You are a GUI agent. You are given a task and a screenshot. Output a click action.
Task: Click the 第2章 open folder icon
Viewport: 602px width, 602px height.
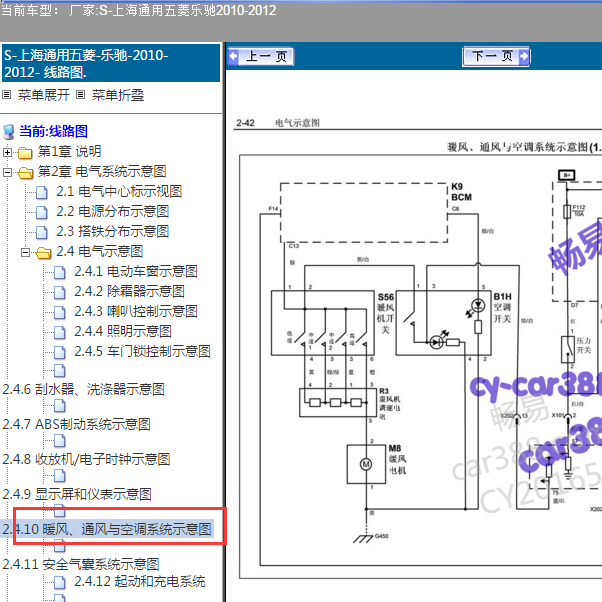pos(25,173)
